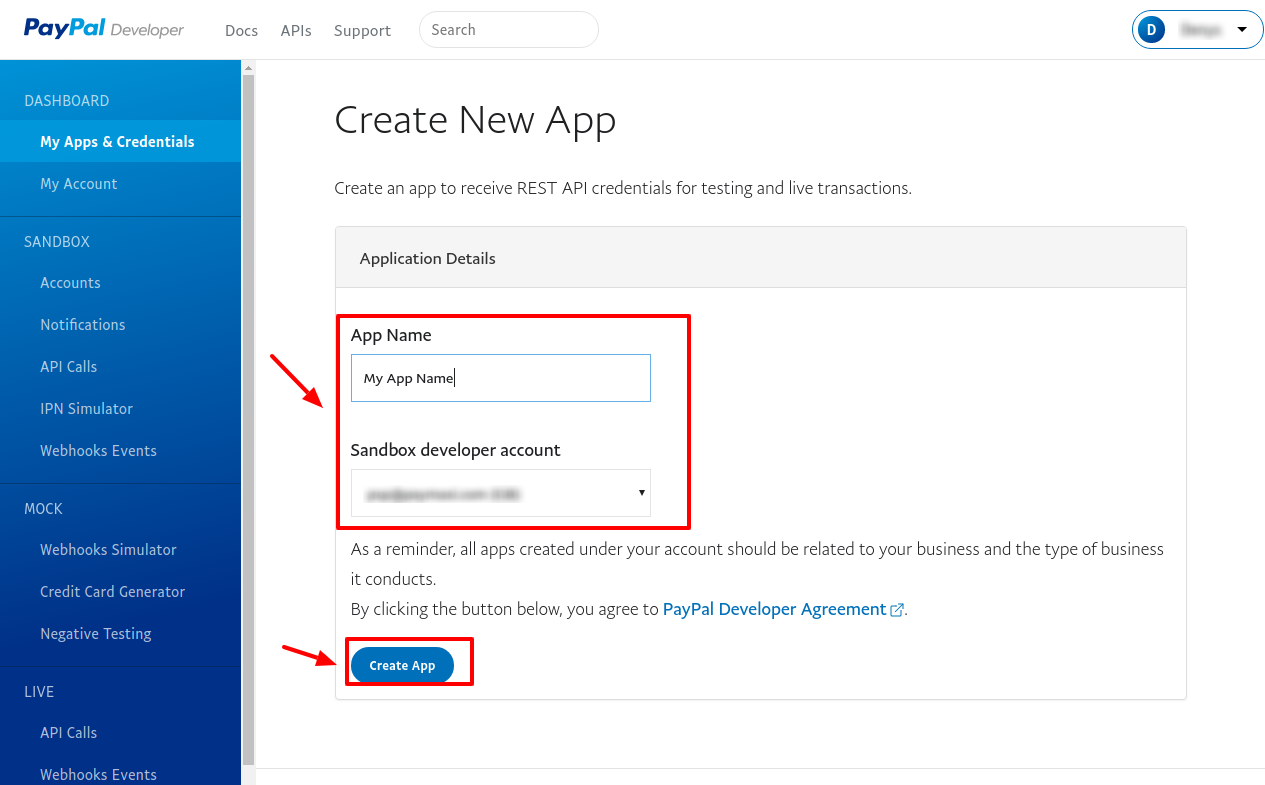
Task: Open the user account dropdown arrow
Action: 1242,30
